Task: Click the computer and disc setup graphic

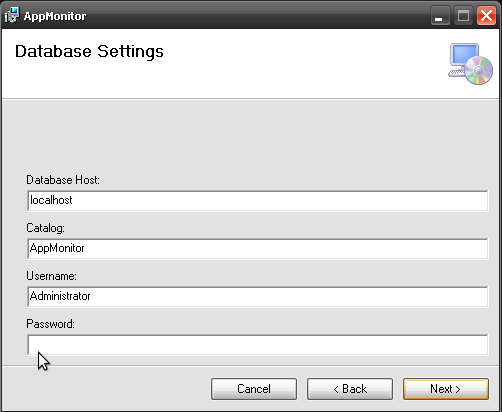Action: pyautogui.click(x=470, y=64)
